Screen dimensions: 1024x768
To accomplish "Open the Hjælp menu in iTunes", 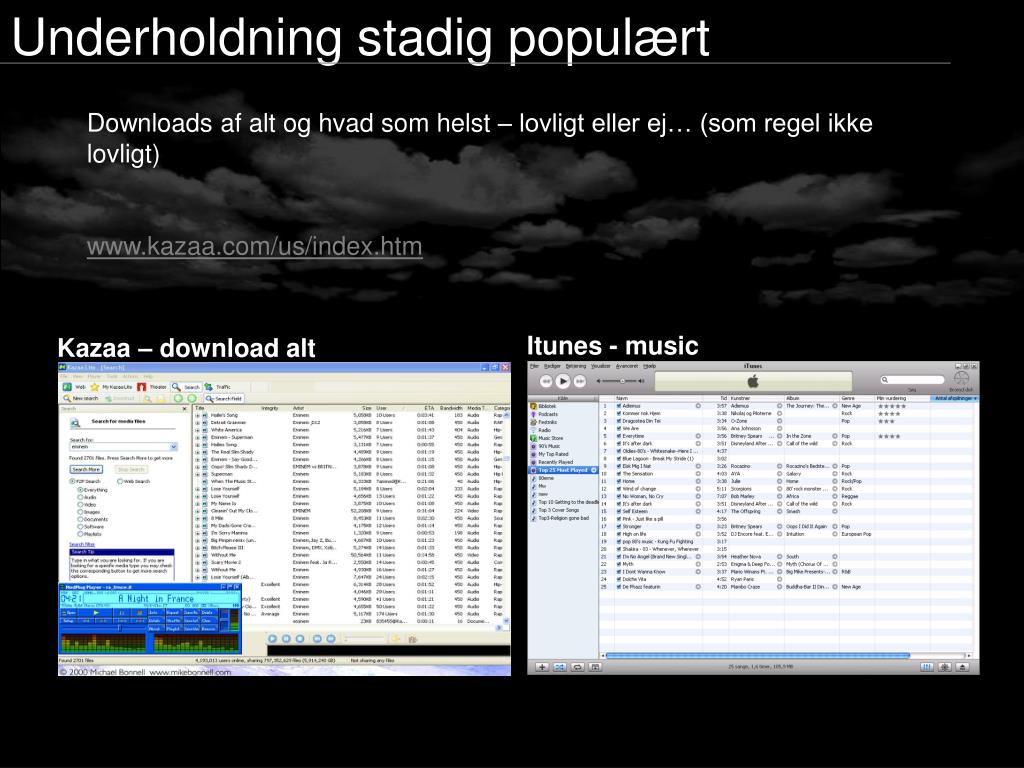I will (649, 366).
